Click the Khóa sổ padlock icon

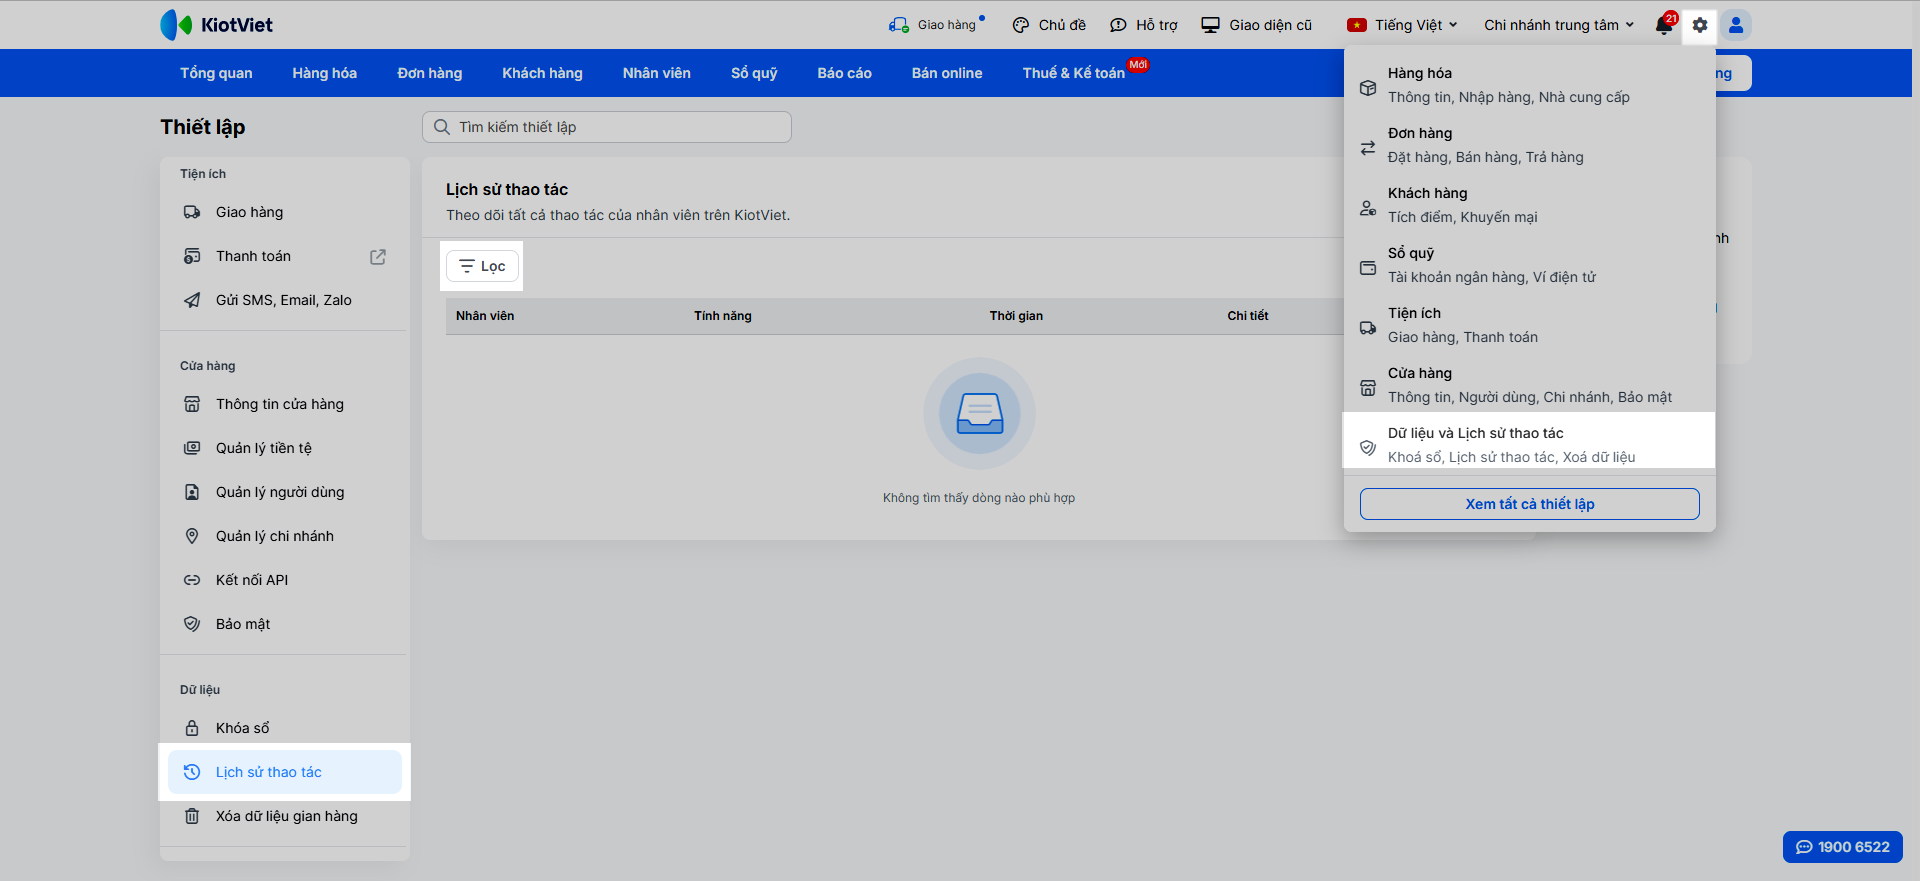[x=192, y=728]
